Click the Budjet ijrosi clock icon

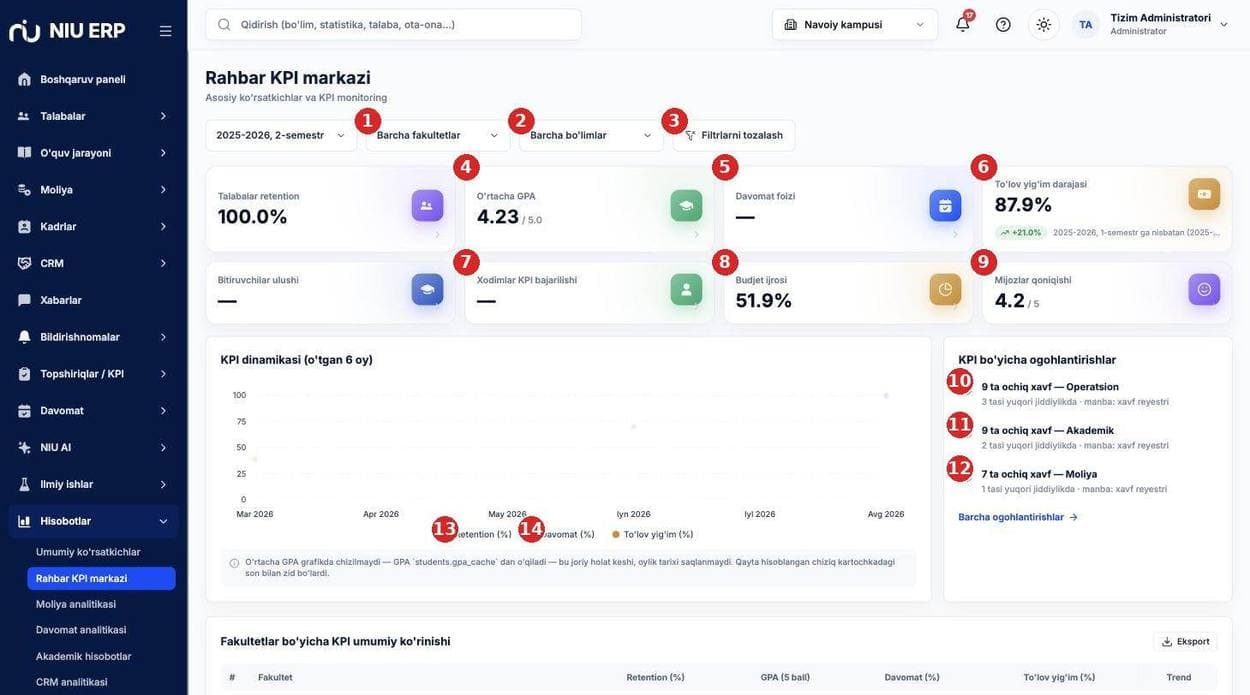(x=945, y=289)
